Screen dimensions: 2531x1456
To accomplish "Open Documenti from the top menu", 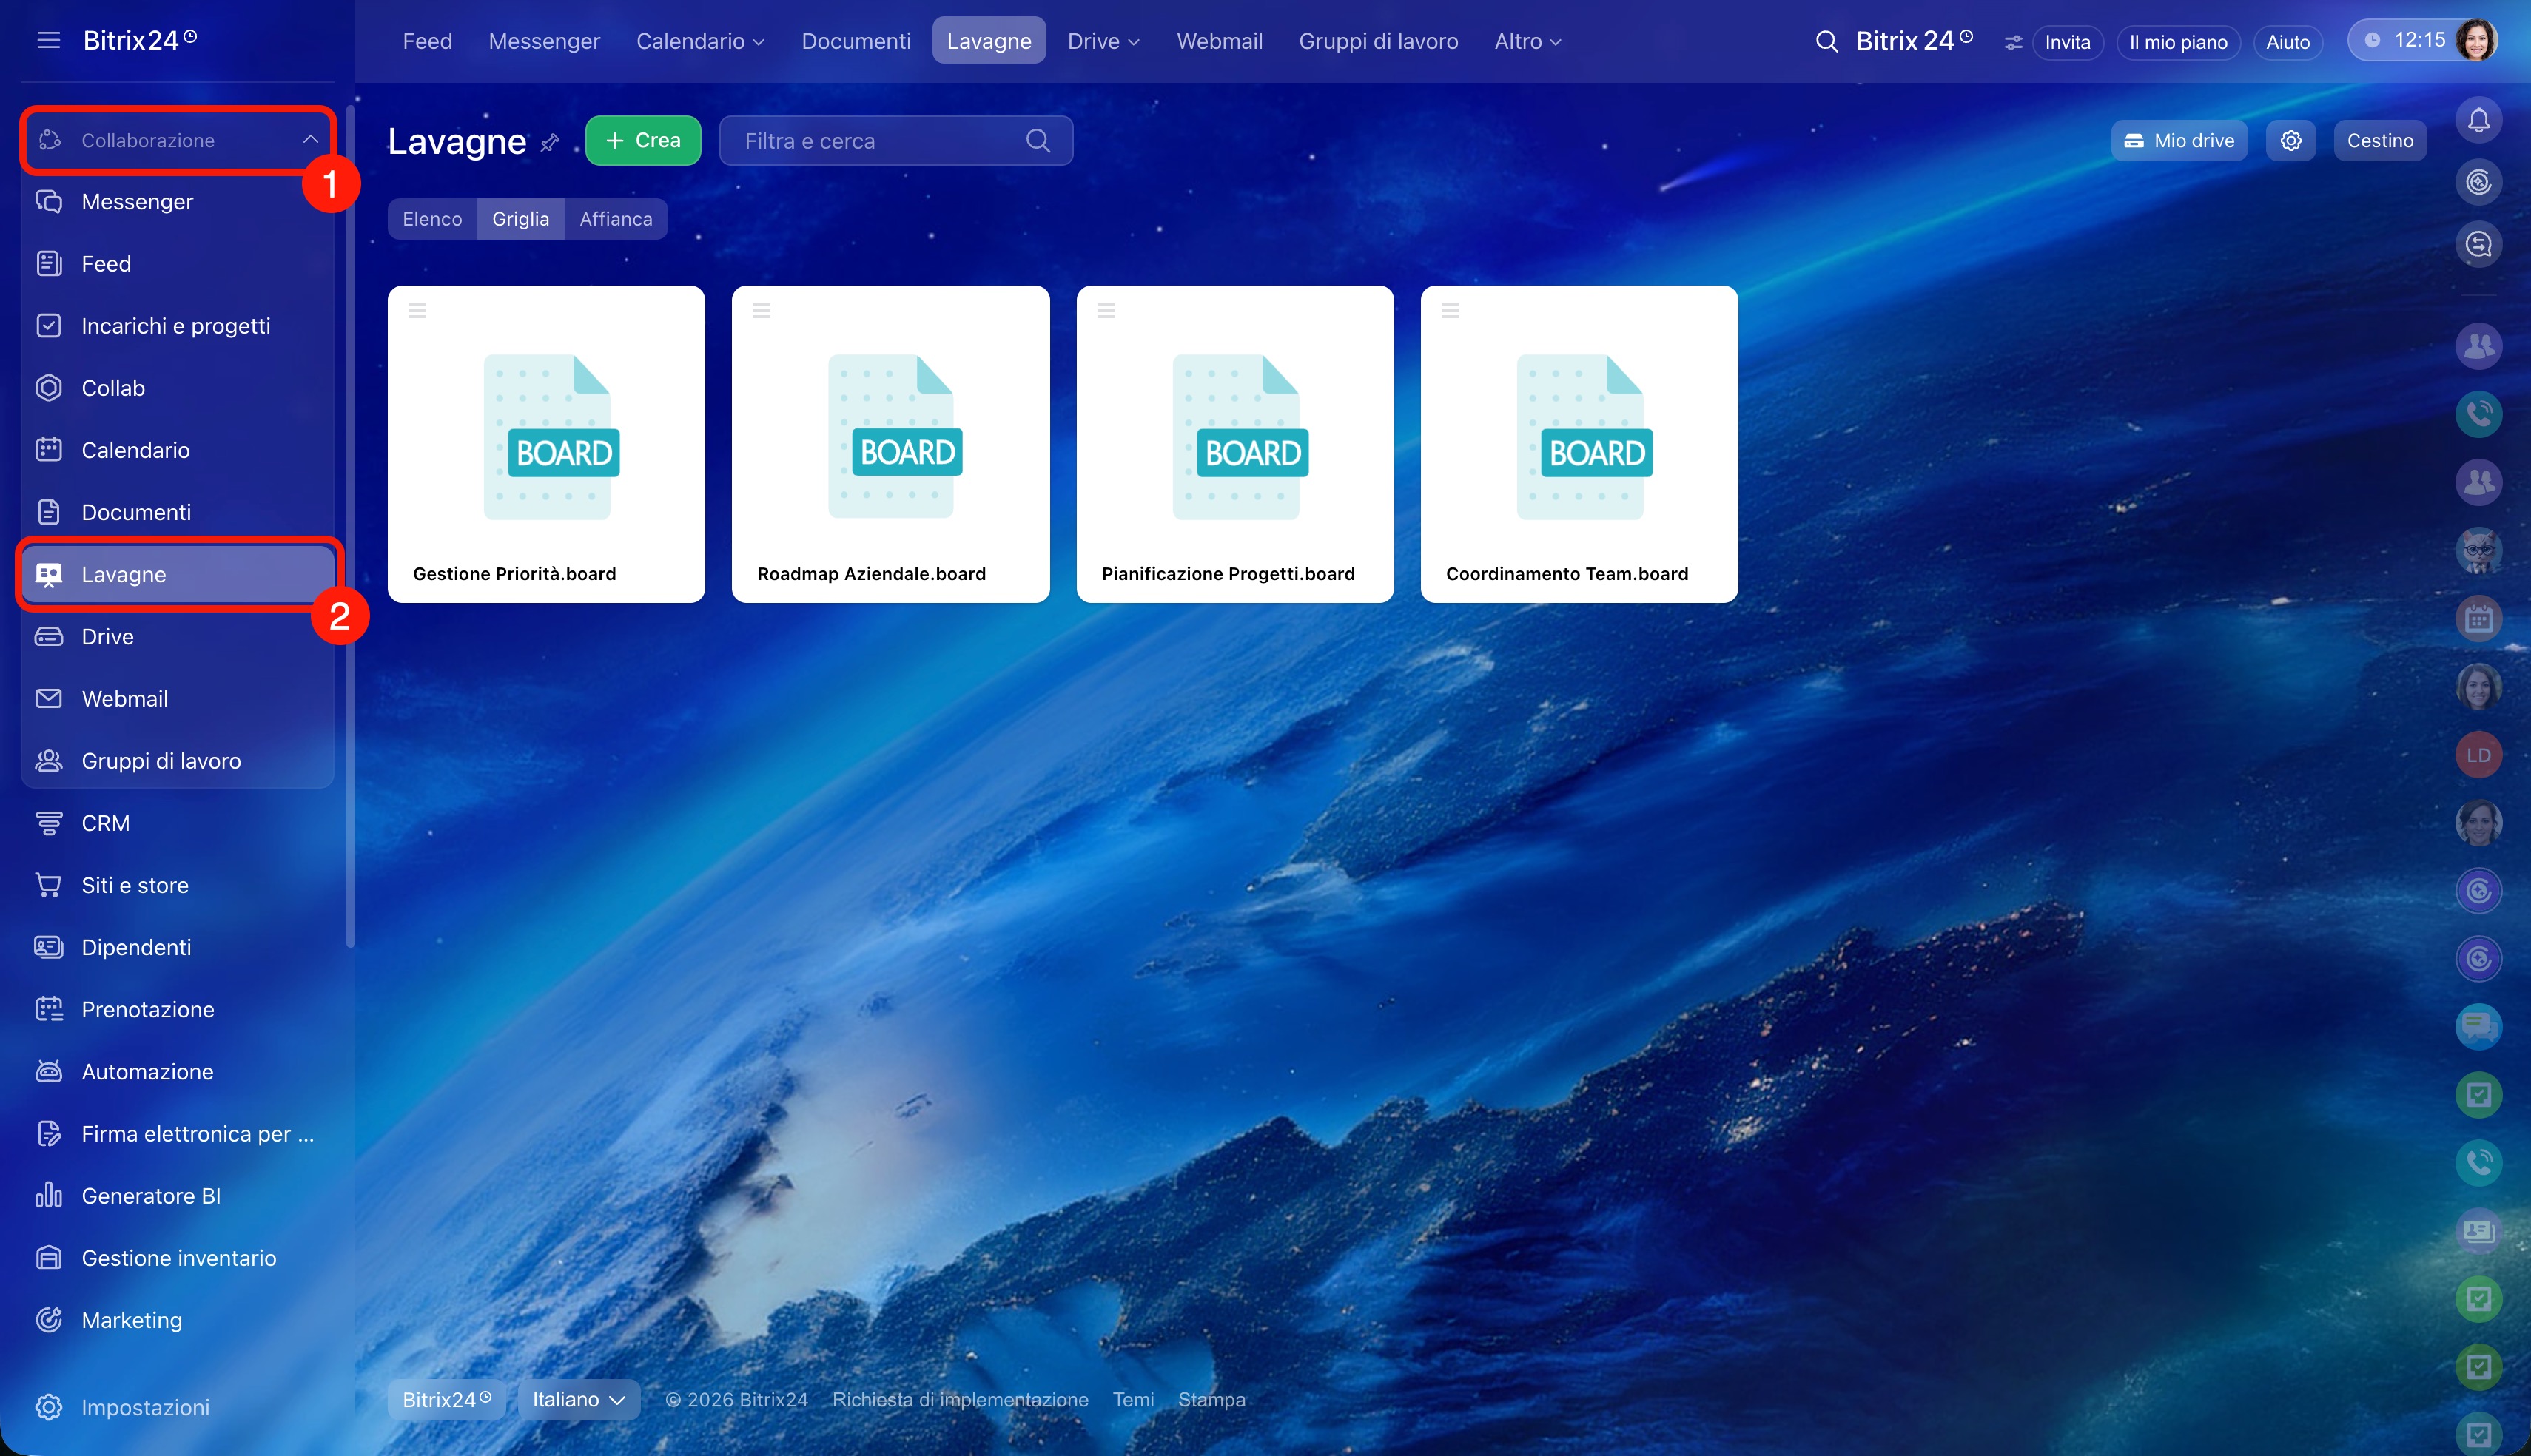I will click(856, 41).
